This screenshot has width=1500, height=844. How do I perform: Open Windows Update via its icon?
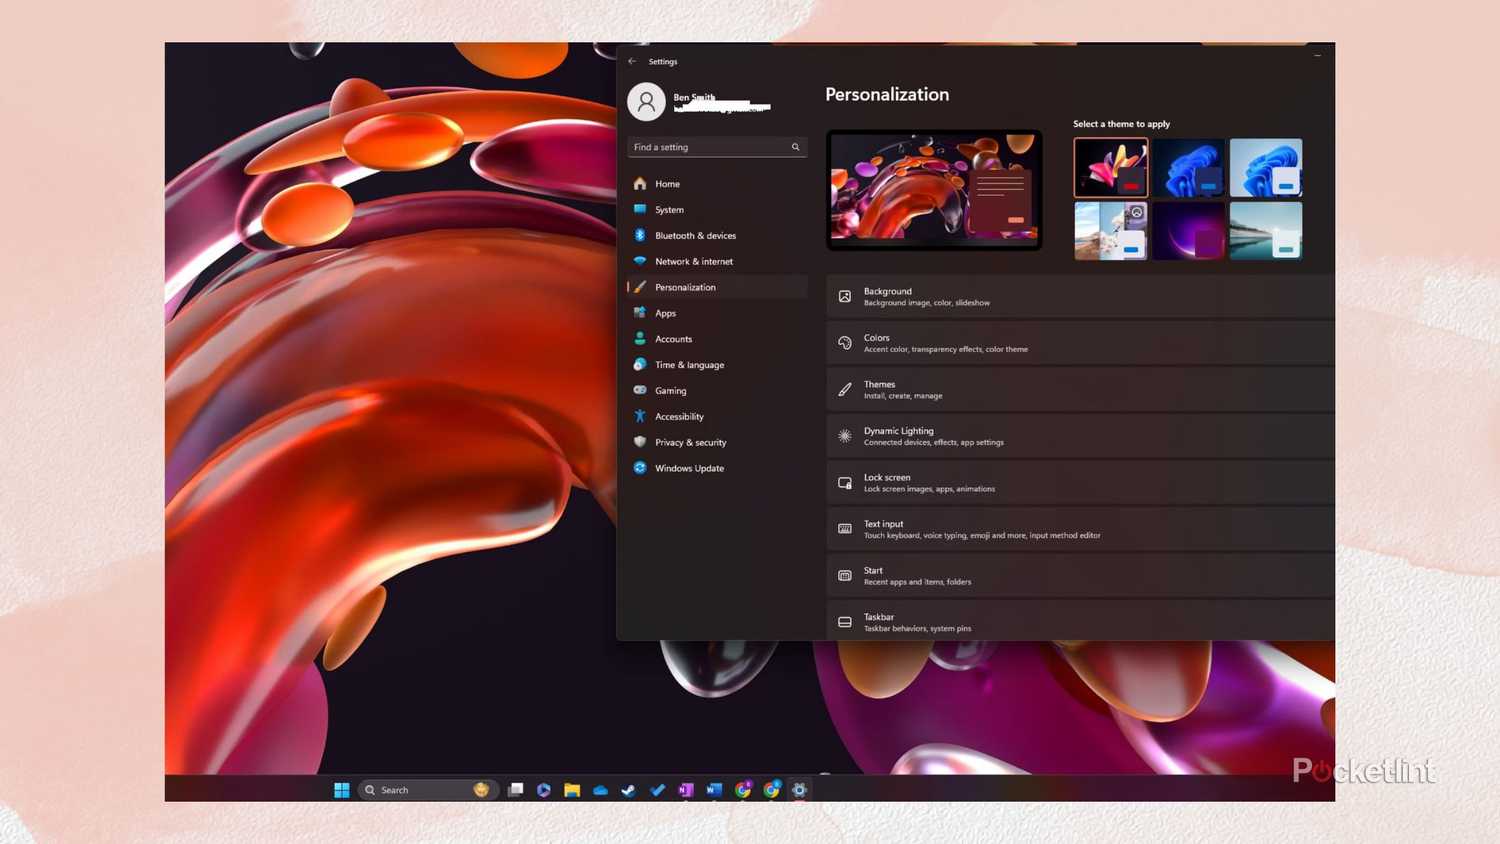[641, 468]
